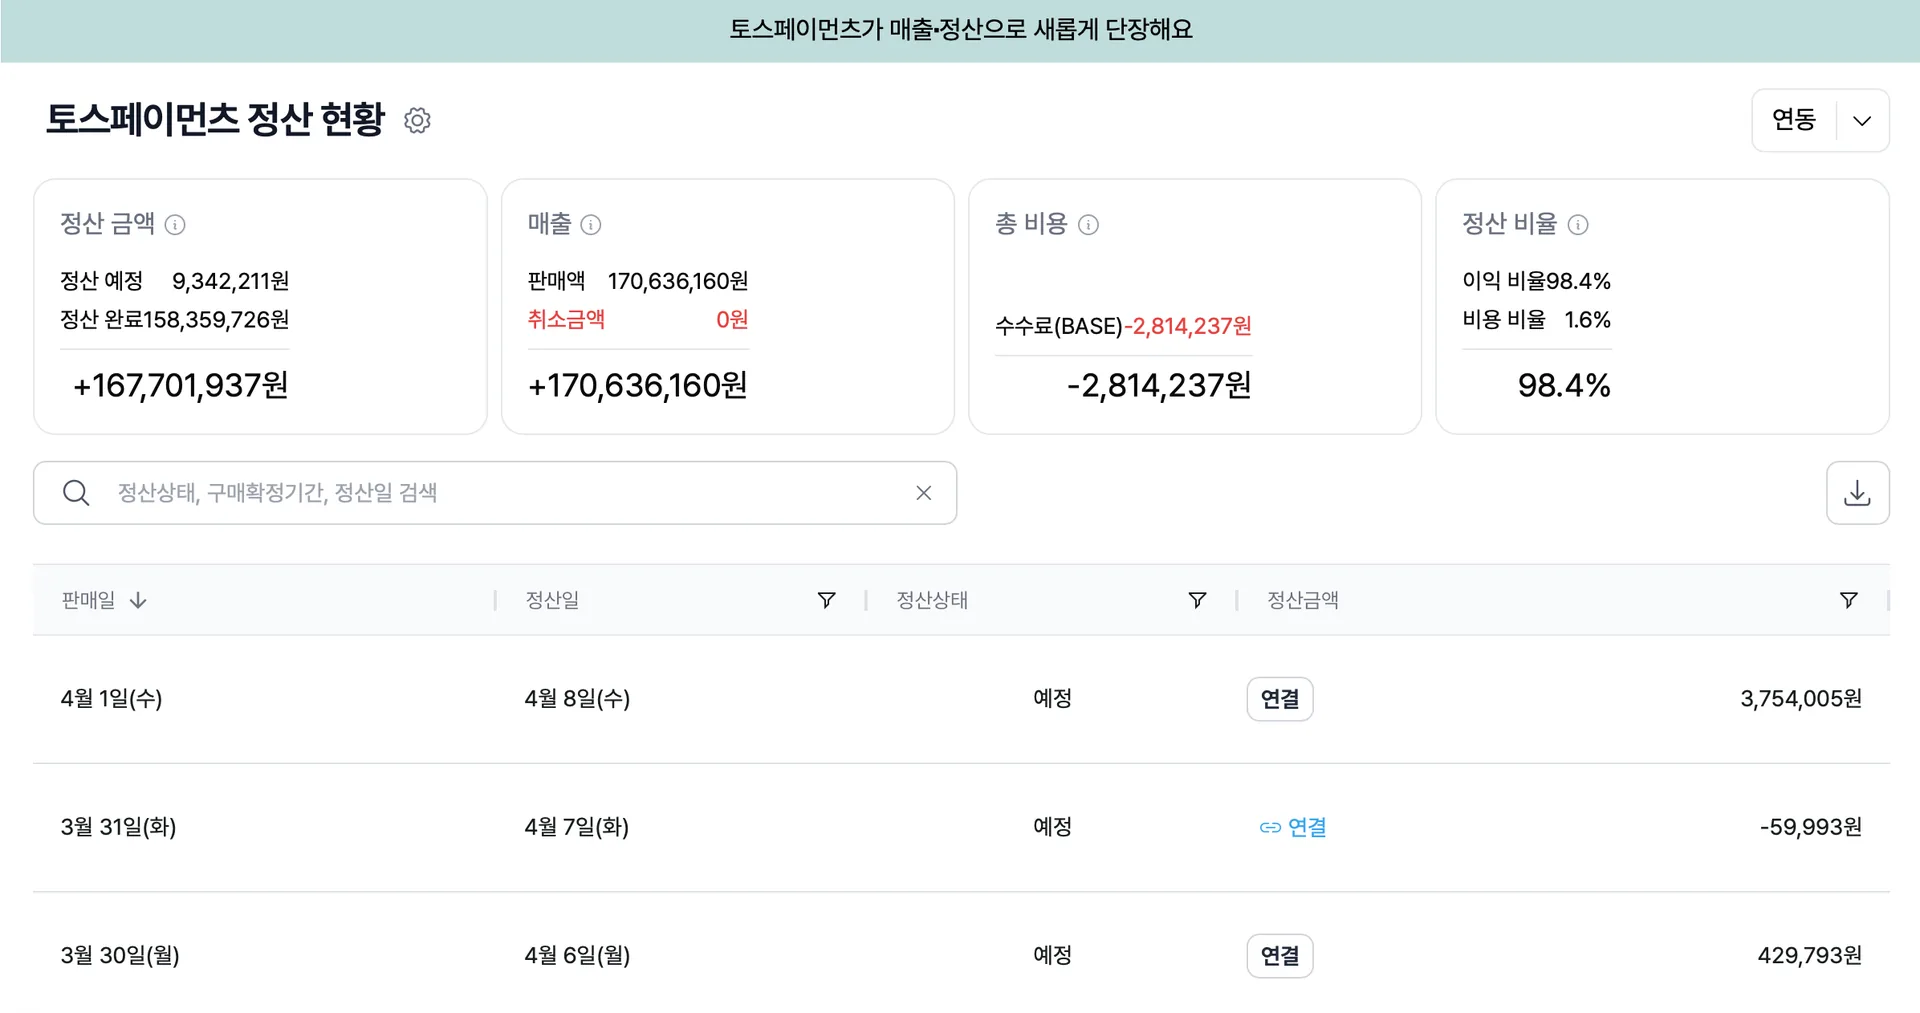The image size is (1920, 1013).
Task: Click the 98.4% settlement ratio total
Action: coord(1564,385)
